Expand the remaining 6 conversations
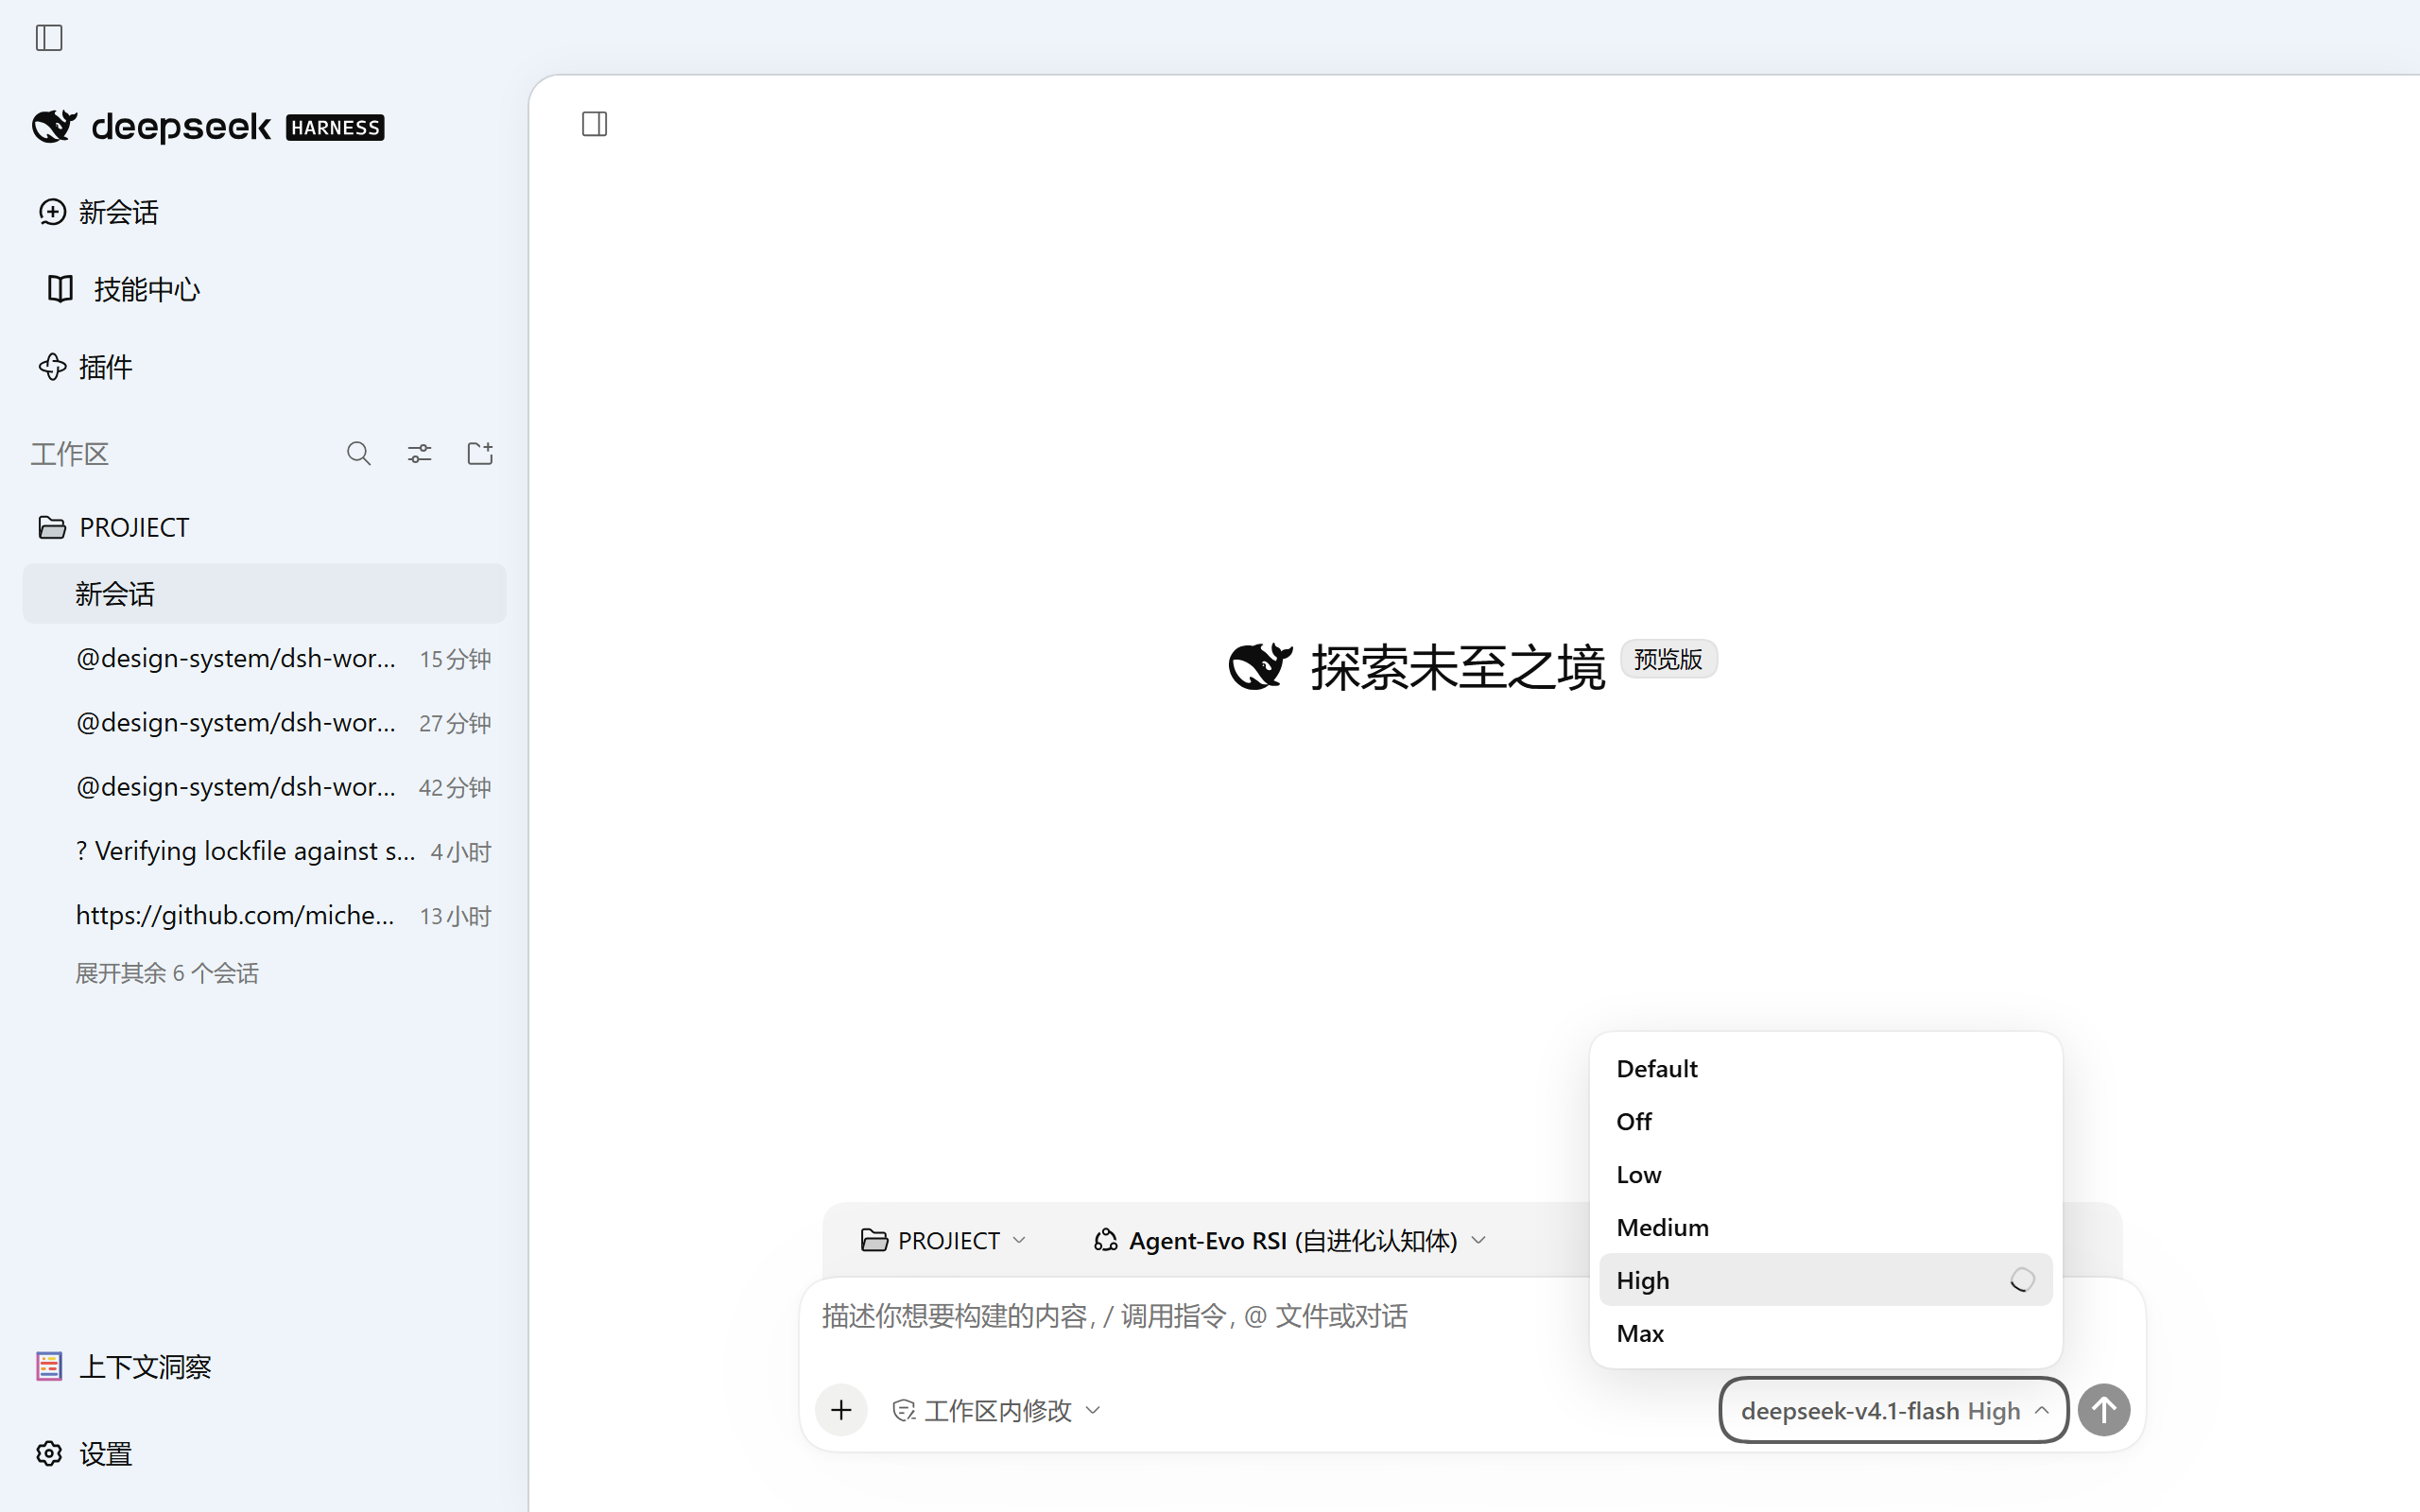 167,973
